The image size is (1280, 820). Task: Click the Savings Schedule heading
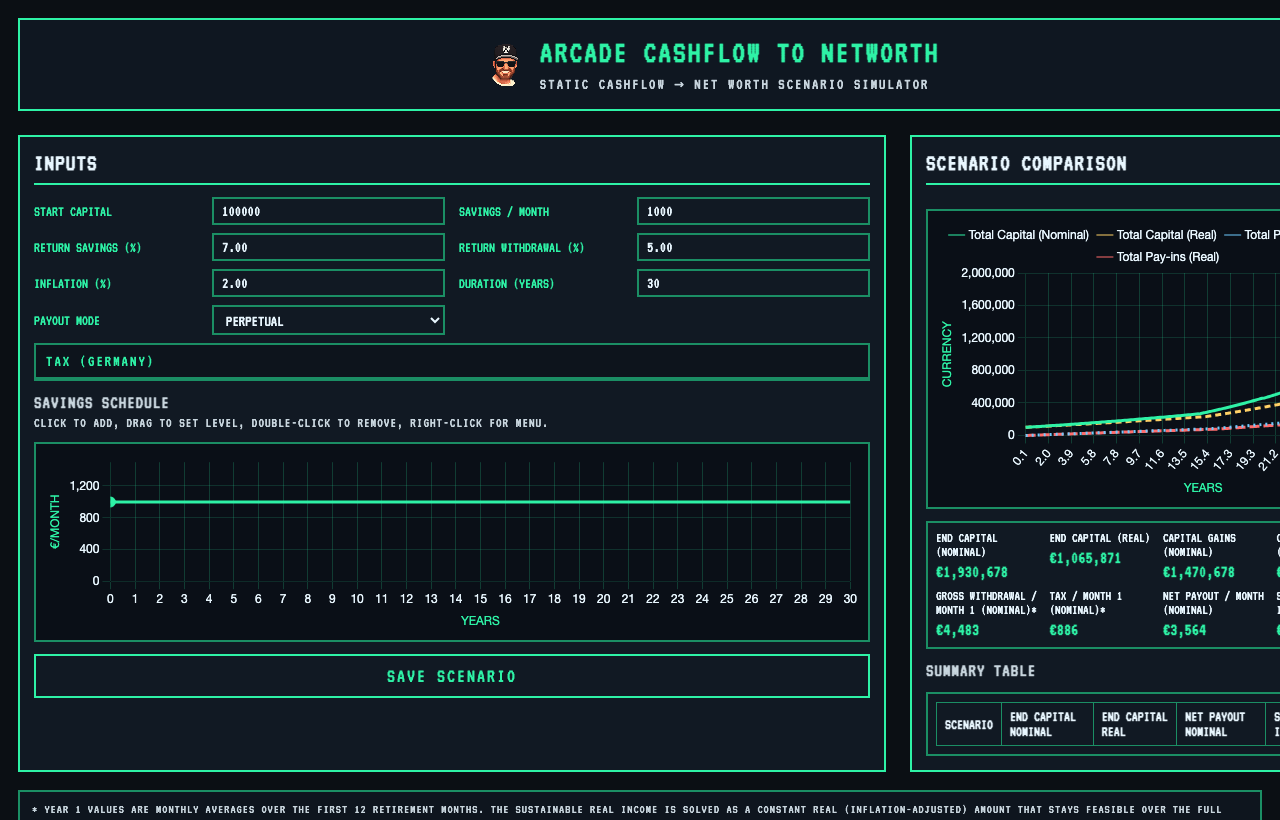[x=101, y=403]
